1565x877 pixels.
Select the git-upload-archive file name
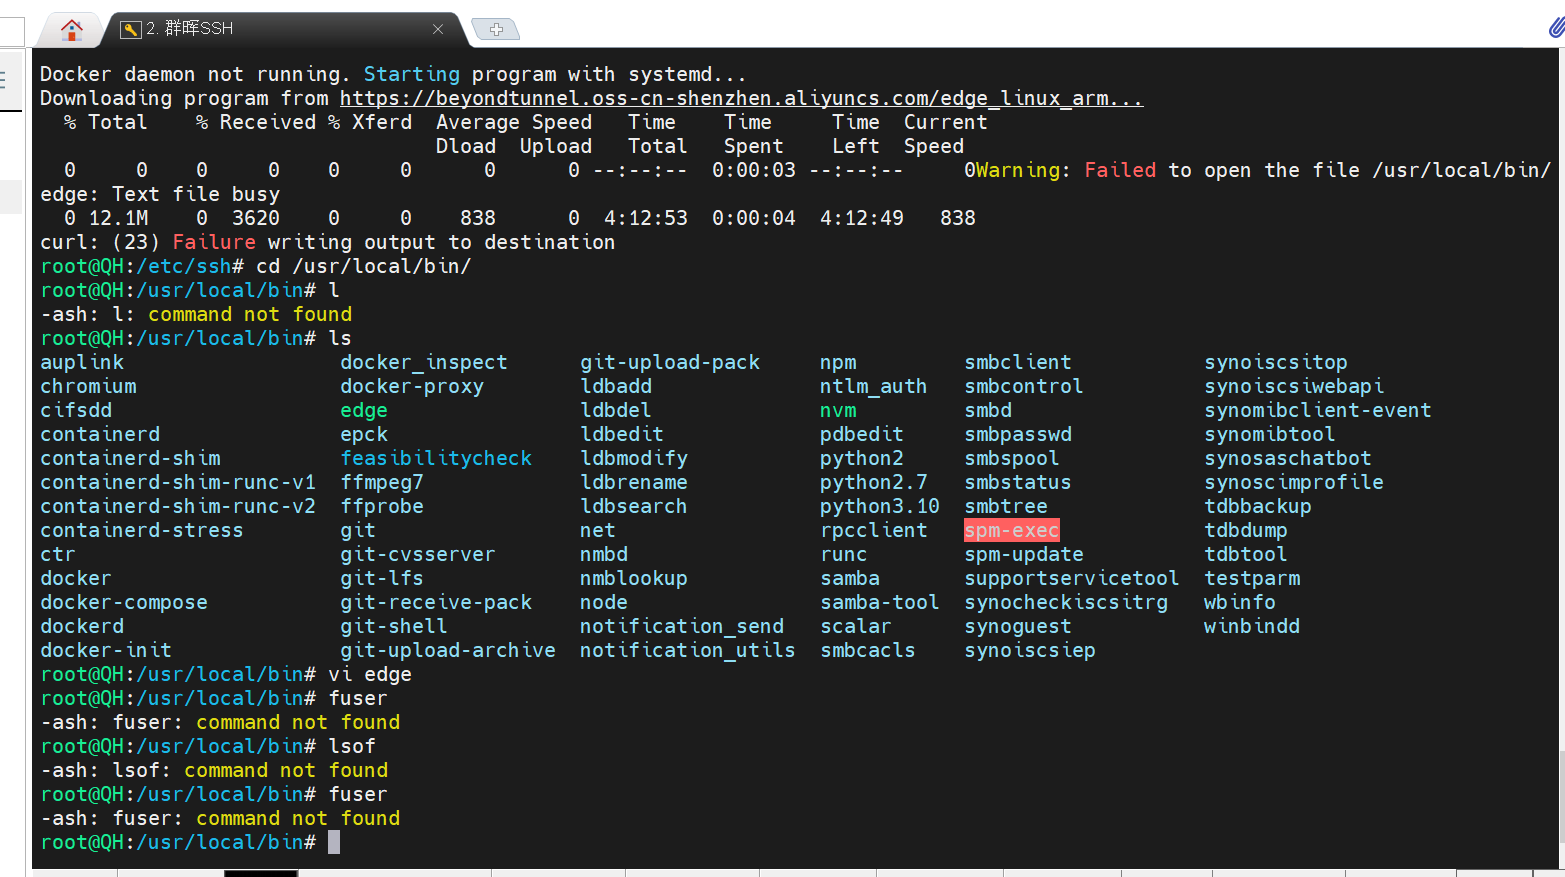(x=448, y=650)
